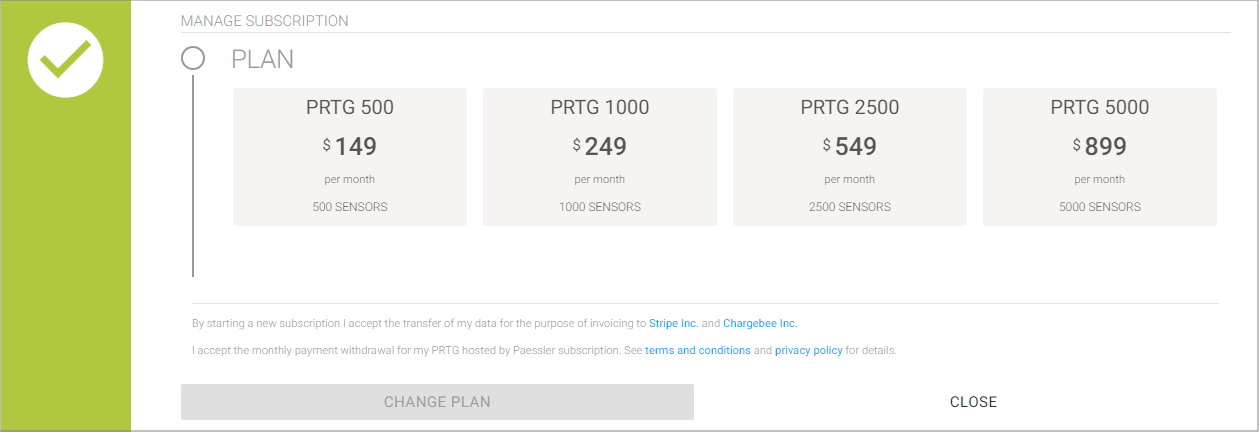This screenshot has height=432, width=1259.
Task: Choose the PRTG 2500 plan card
Action: (x=850, y=157)
